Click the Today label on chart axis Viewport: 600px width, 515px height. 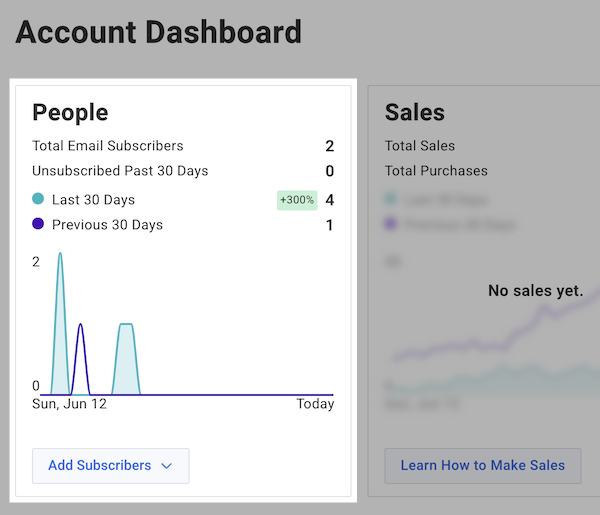pyautogui.click(x=315, y=405)
